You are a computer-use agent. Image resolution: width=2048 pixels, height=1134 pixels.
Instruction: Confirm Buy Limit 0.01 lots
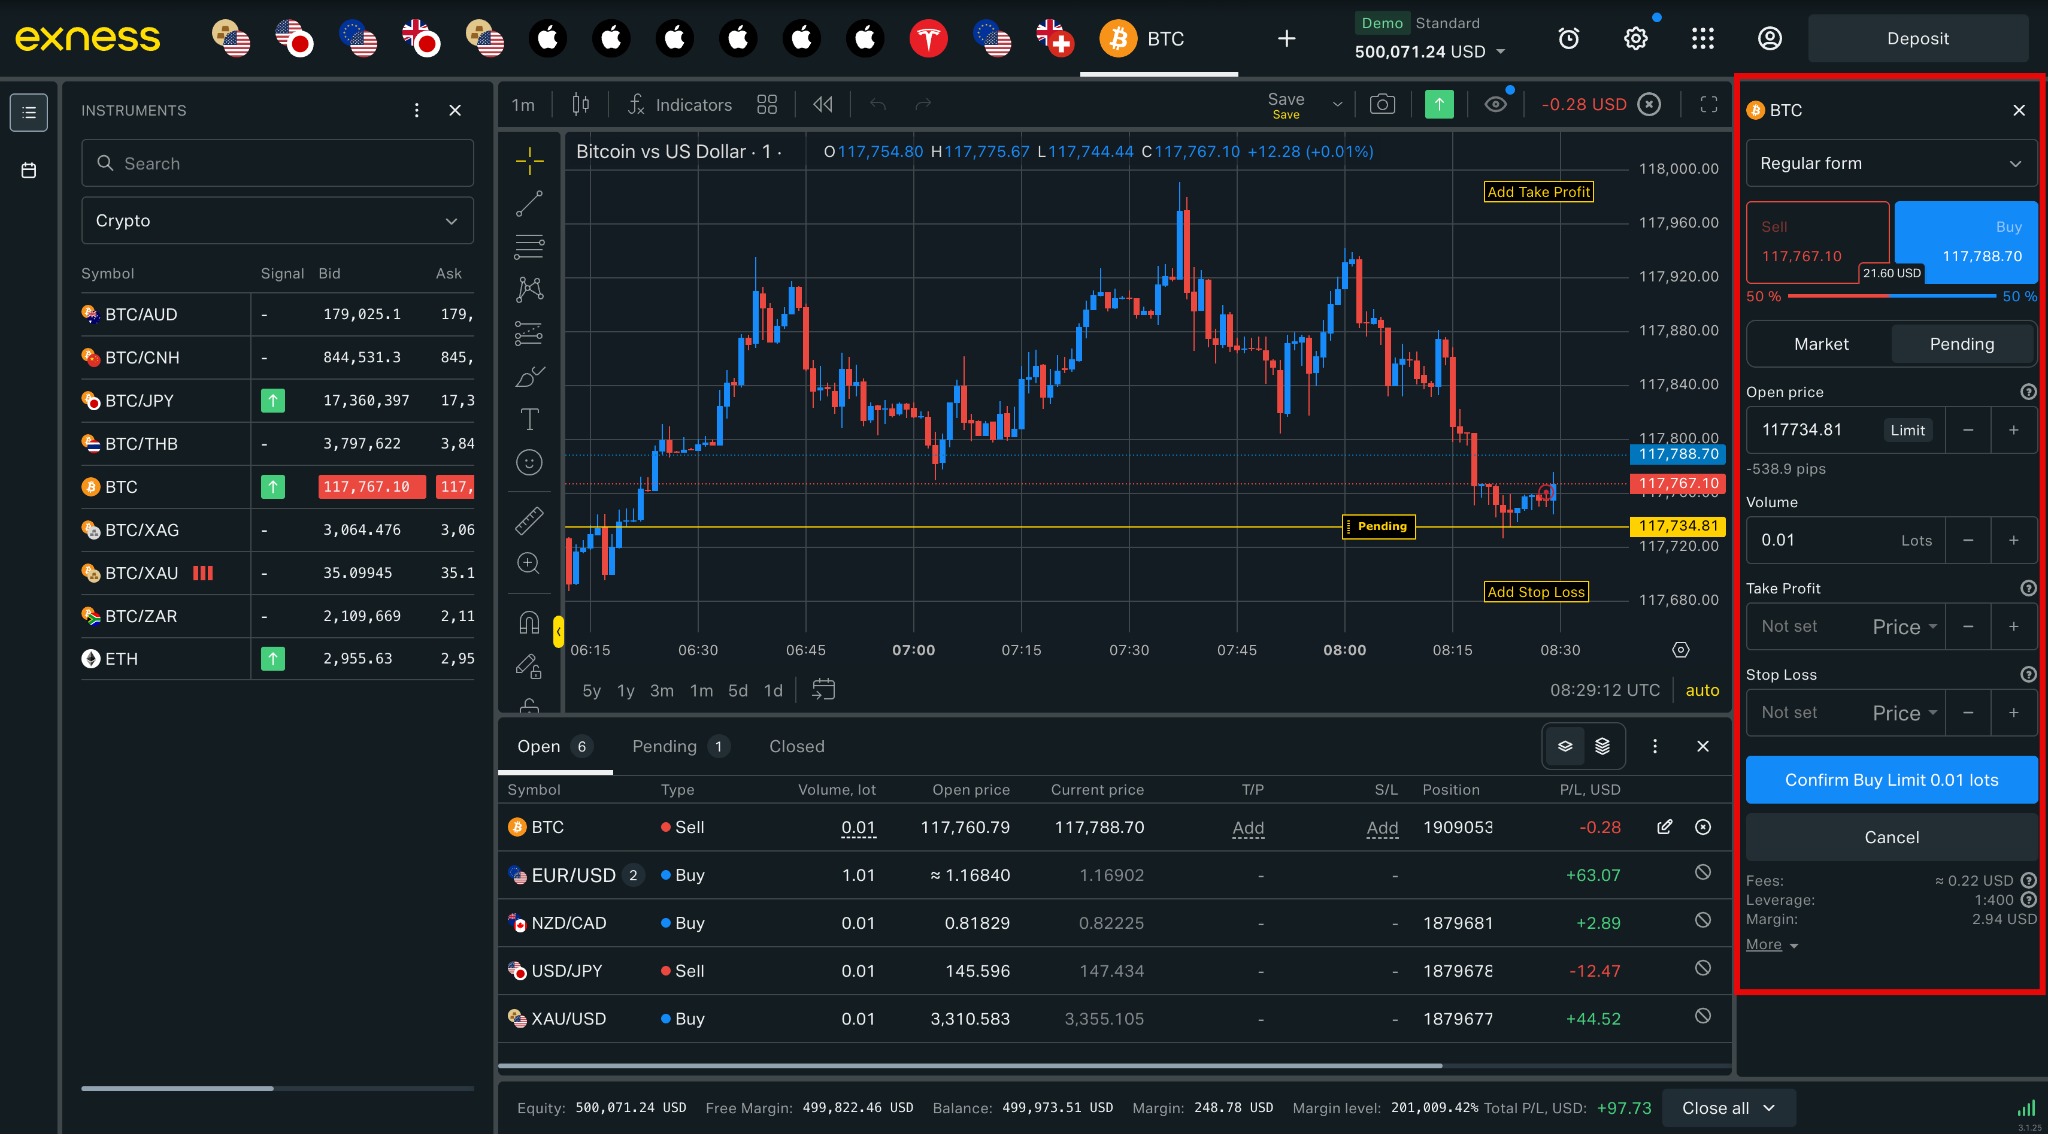tap(1891, 780)
